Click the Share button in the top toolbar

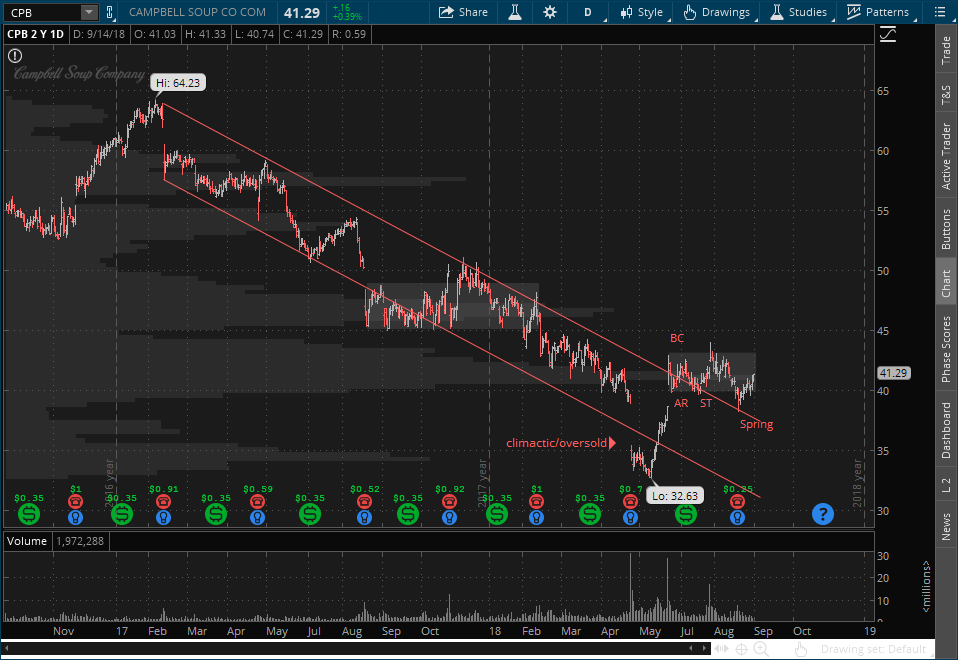click(463, 12)
